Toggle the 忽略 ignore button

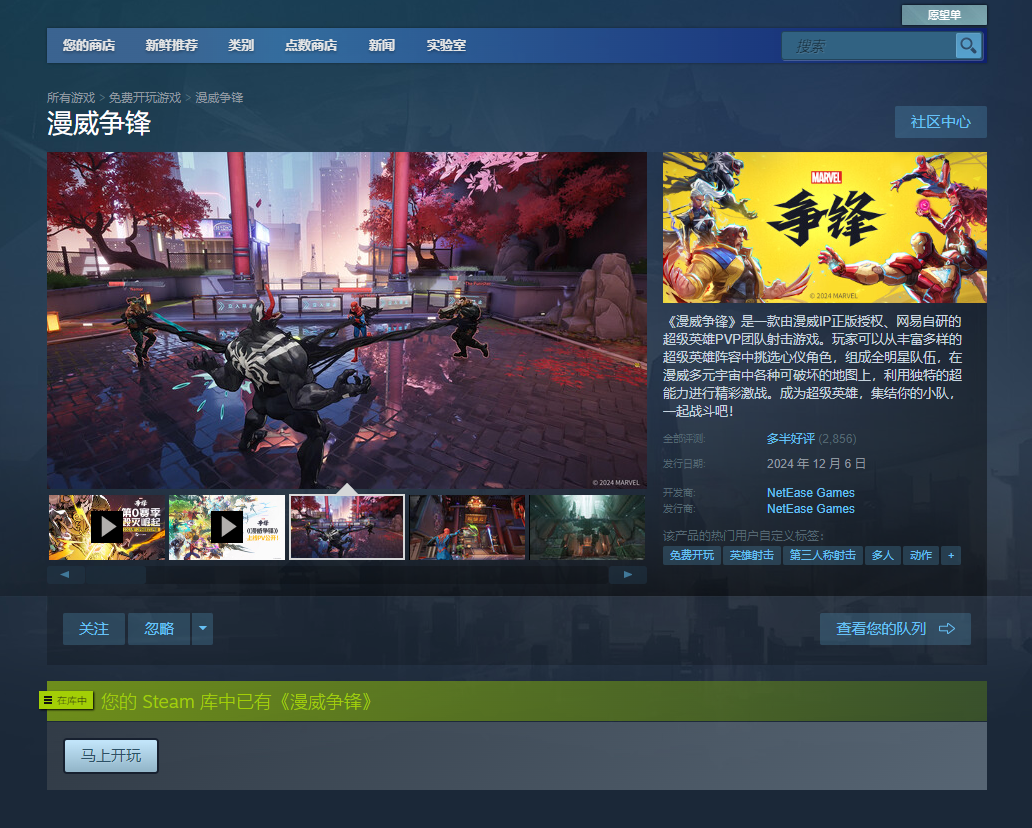tap(159, 629)
